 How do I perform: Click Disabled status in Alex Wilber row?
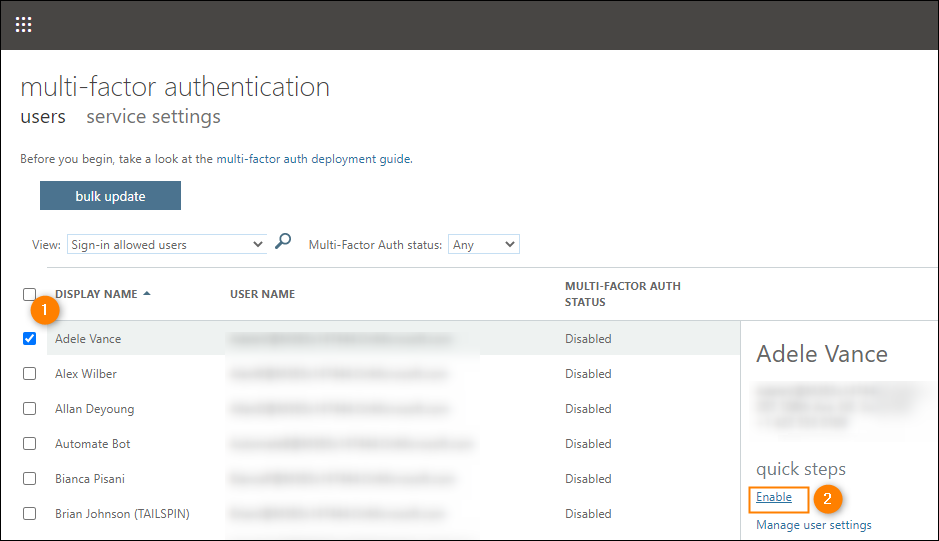point(588,374)
